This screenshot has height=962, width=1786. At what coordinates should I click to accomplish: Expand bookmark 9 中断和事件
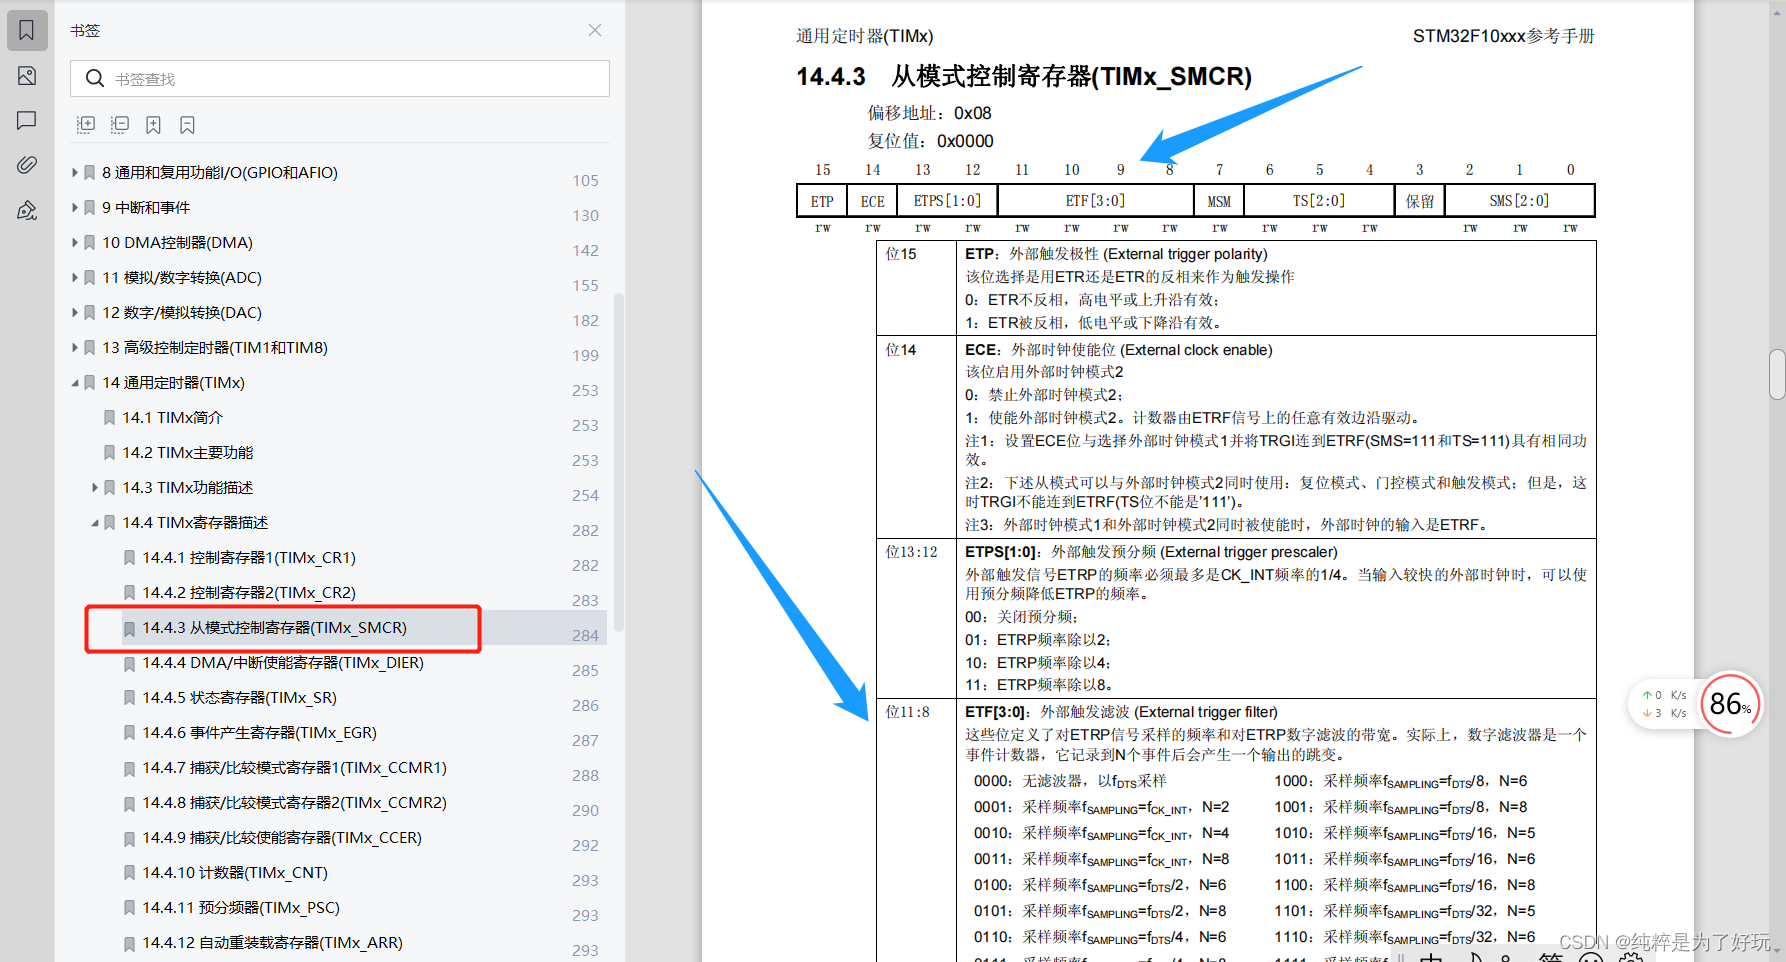click(x=75, y=207)
